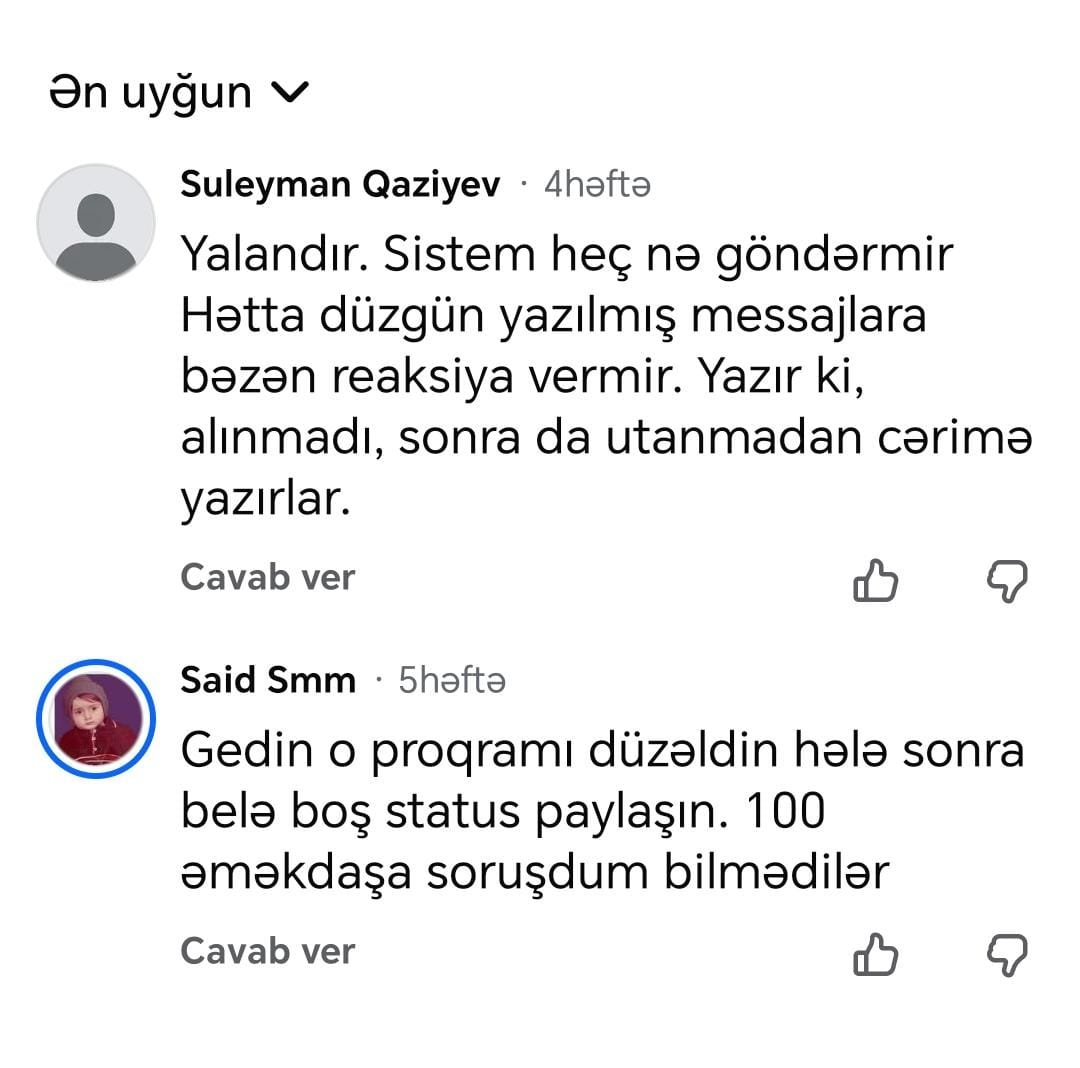This screenshot has width=1080, height=1068.
Task: Dislike Suleyman Qaziyev's comment
Action: (1007, 580)
